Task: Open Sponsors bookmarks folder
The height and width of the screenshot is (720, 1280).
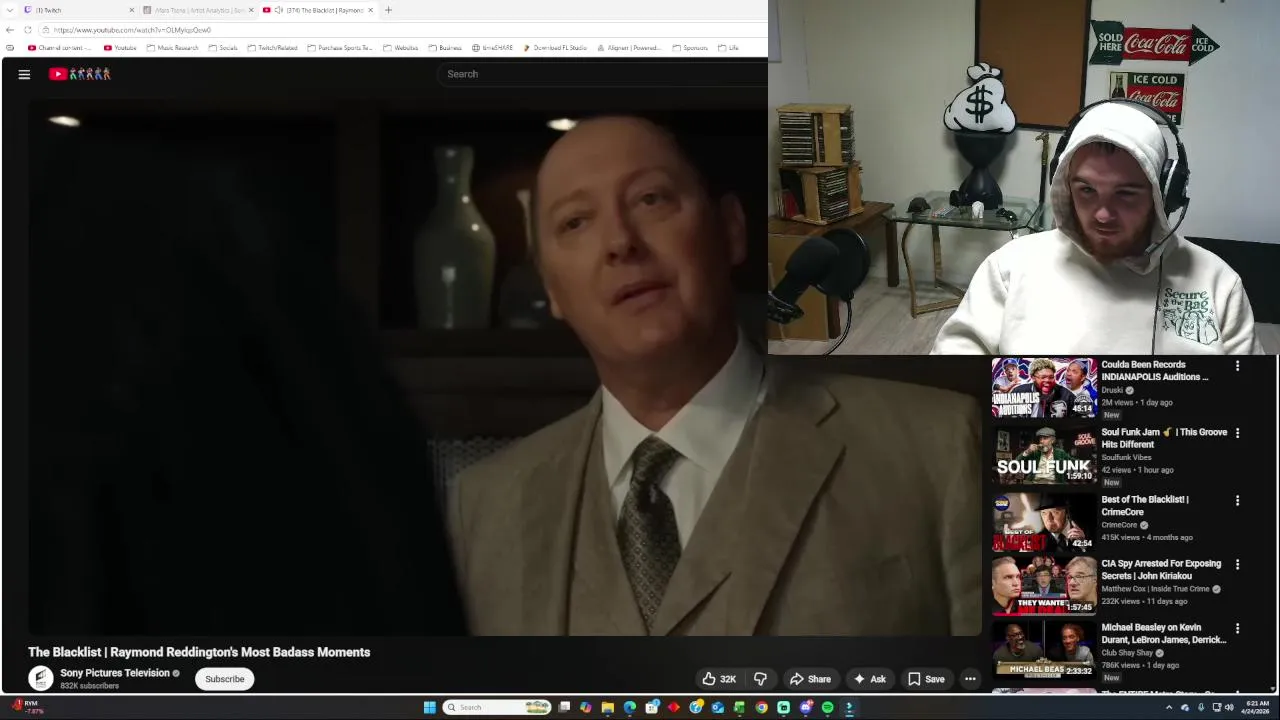Action: coord(690,48)
